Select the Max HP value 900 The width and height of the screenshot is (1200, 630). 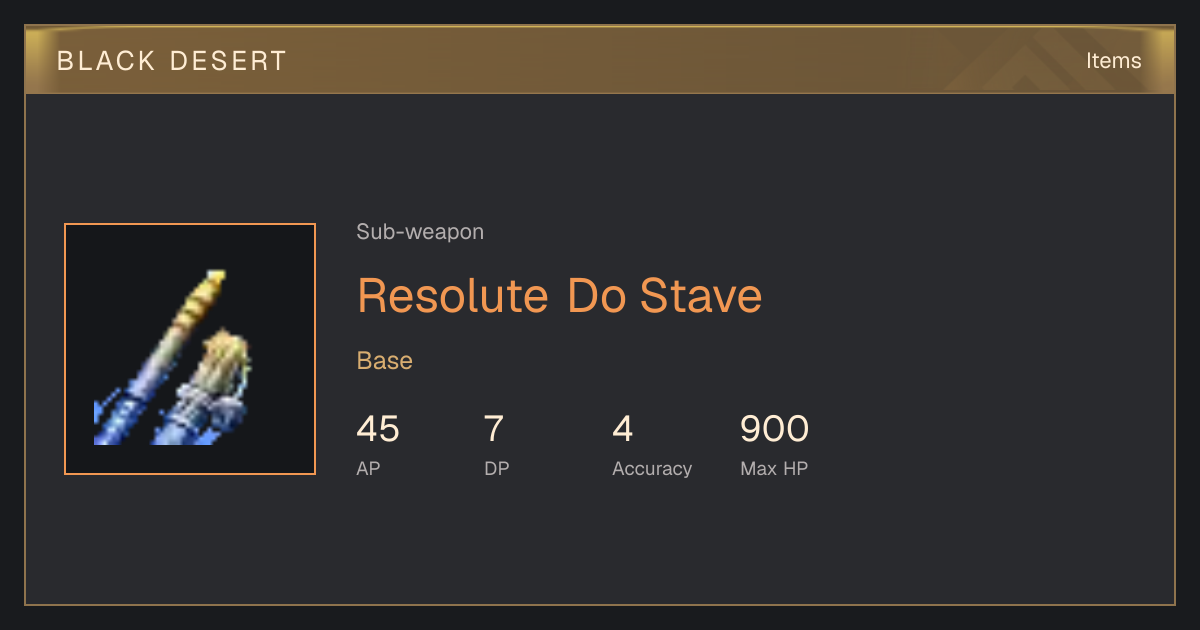pyautogui.click(x=775, y=429)
